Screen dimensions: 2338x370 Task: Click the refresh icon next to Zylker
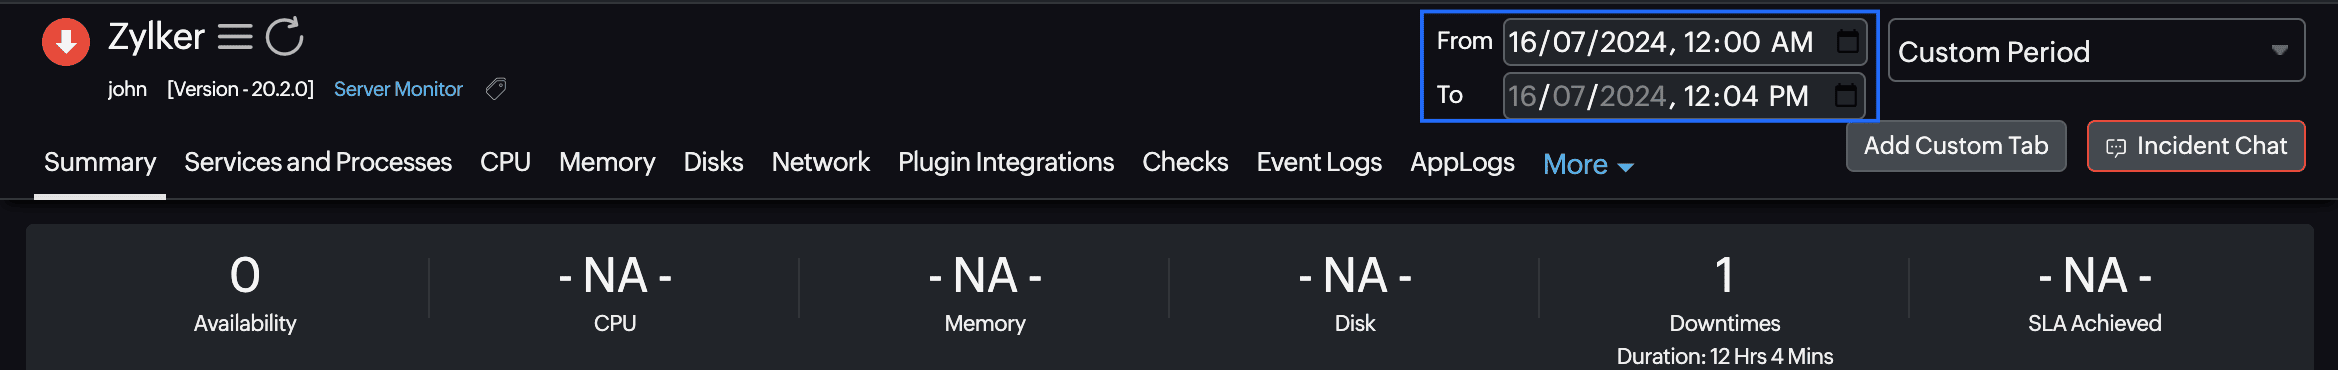click(285, 37)
